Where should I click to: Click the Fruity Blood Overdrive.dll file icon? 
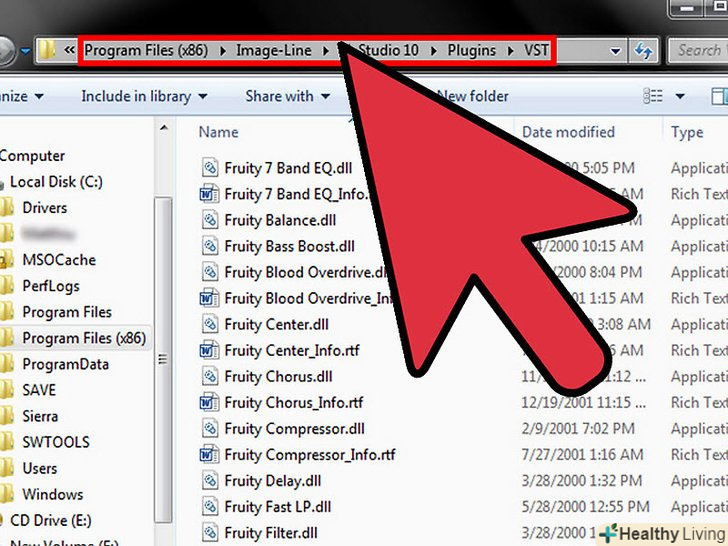tap(210, 272)
